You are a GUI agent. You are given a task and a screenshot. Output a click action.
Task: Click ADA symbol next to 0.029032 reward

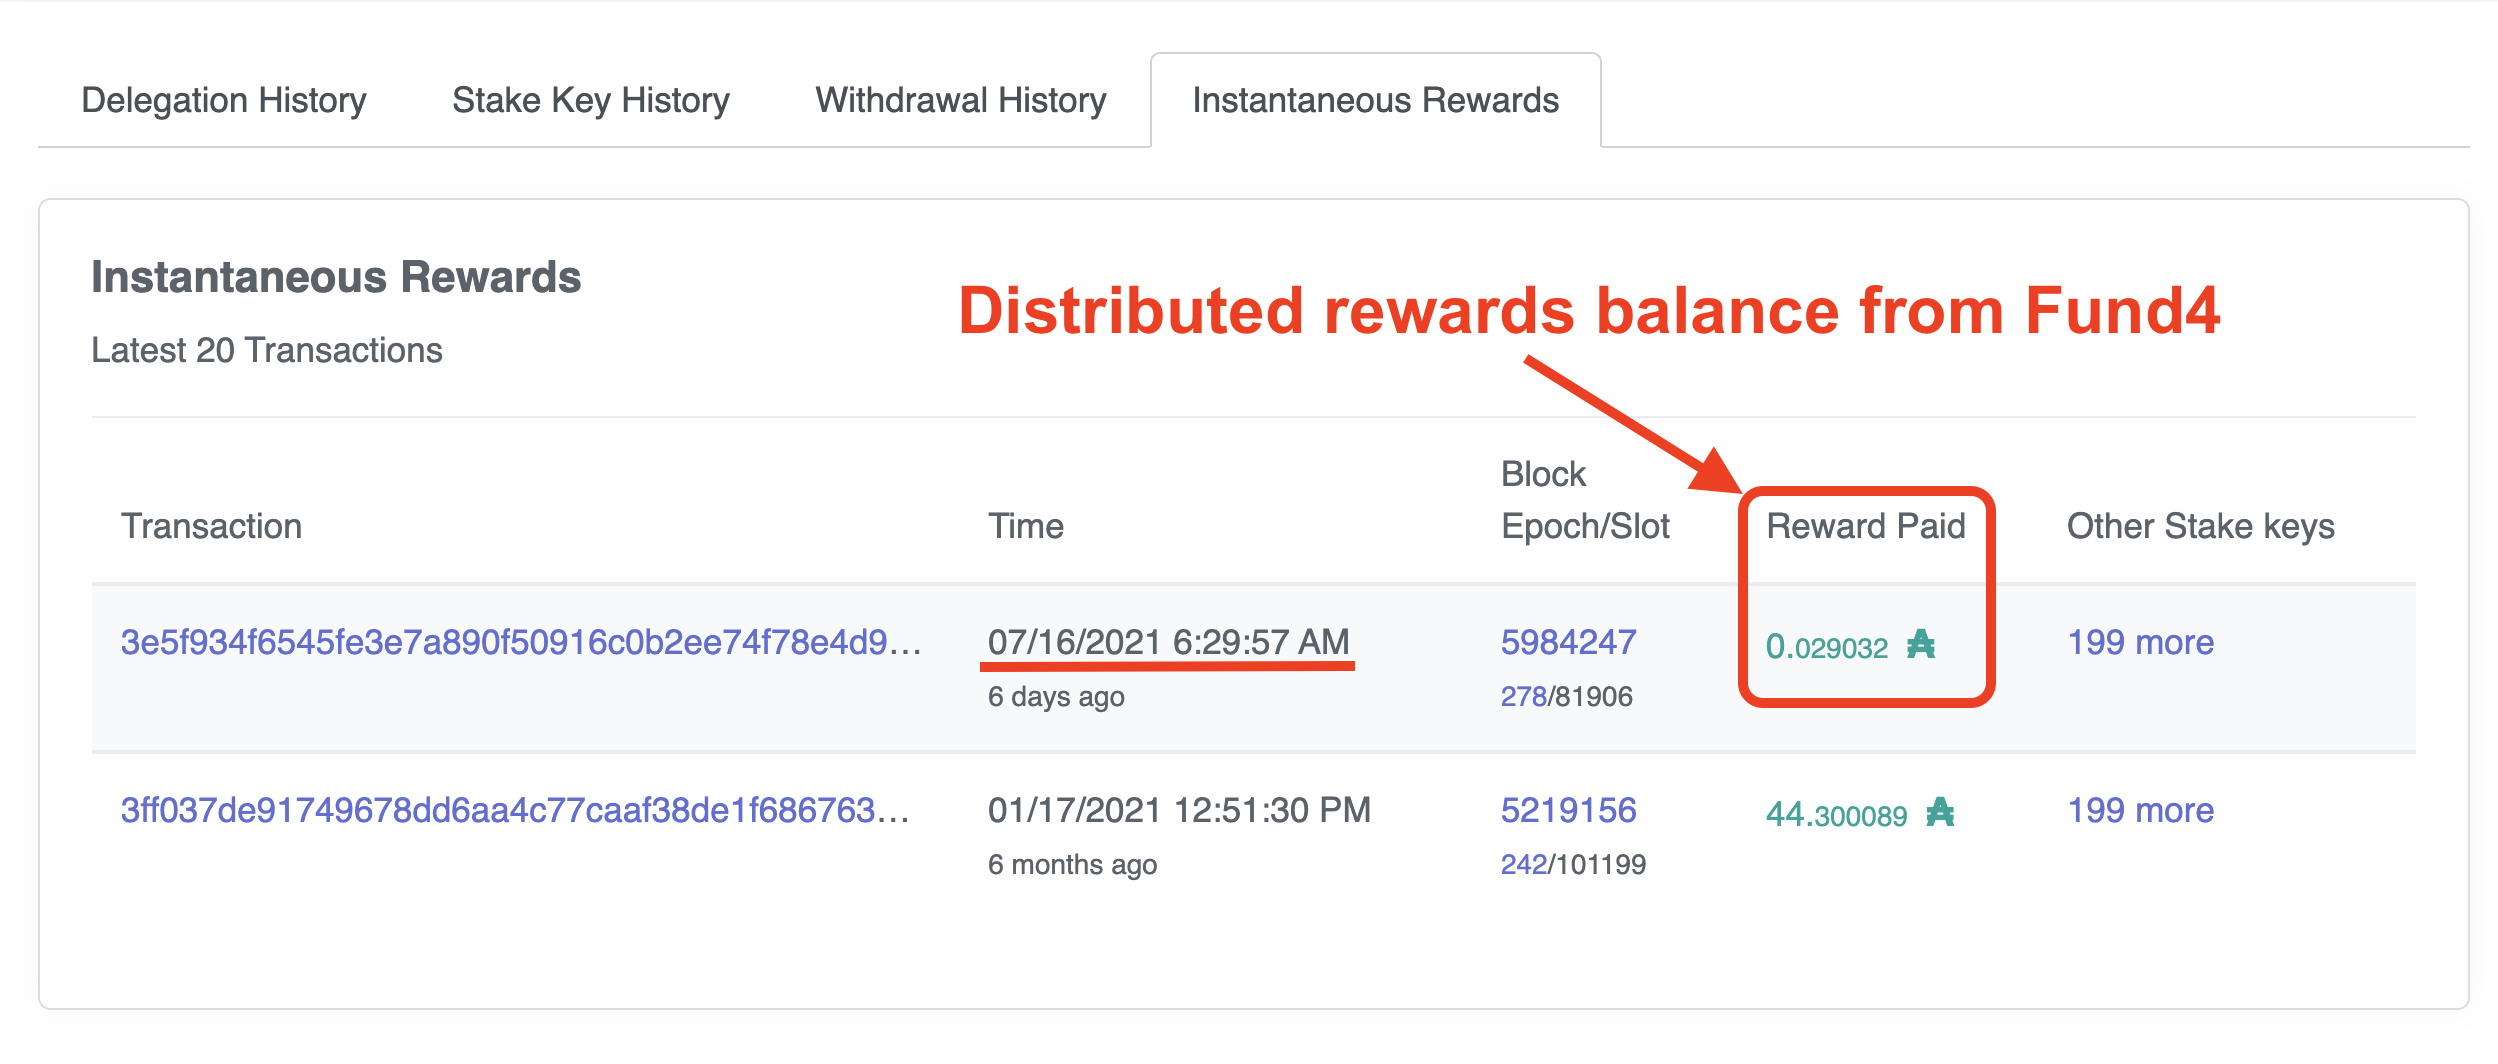coord(1921,645)
